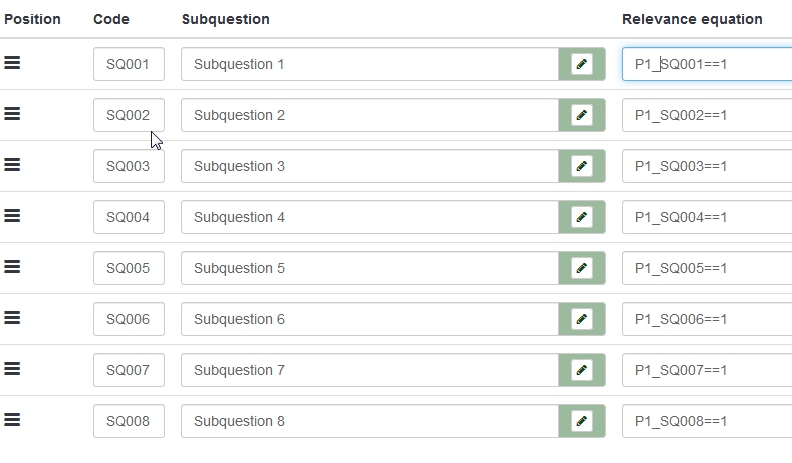Focus the P1_SQ005==1 relevance field

[706, 268]
